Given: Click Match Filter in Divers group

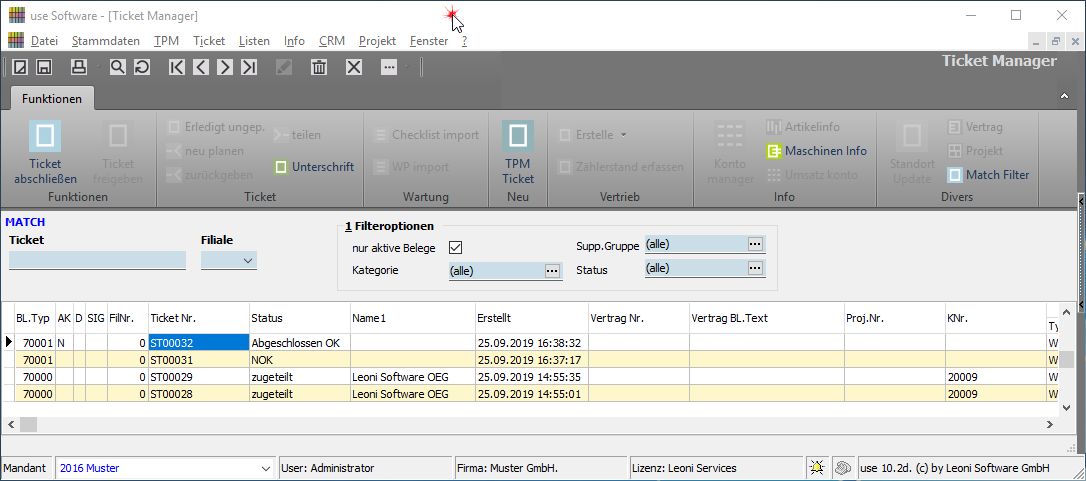Looking at the screenshot, I should pyautogui.click(x=988, y=175).
